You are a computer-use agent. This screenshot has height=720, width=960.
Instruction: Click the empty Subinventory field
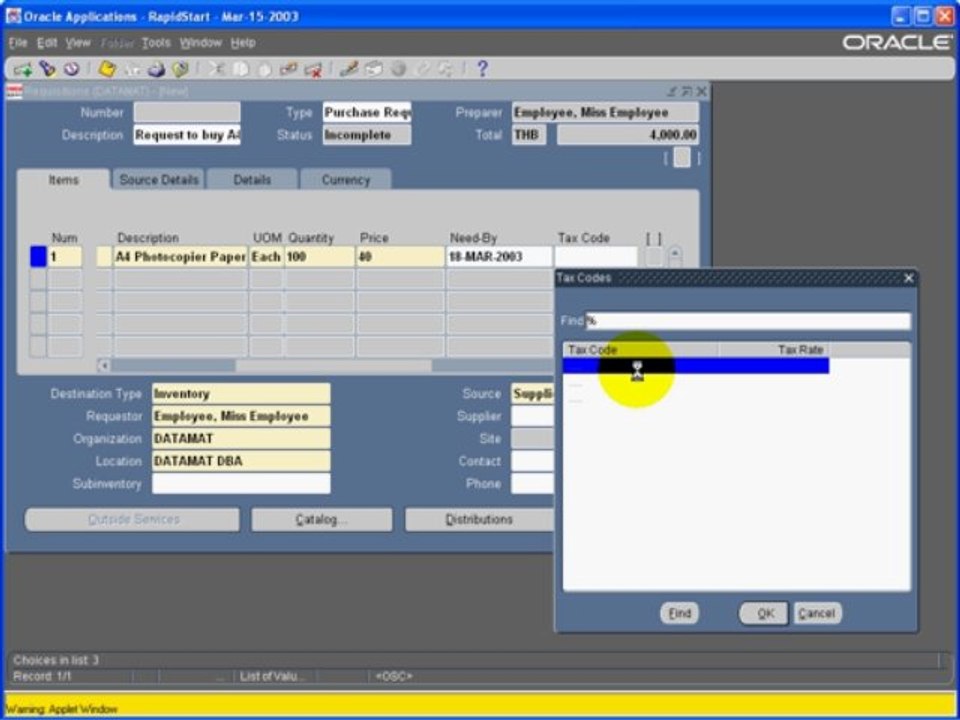(x=241, y=484)
